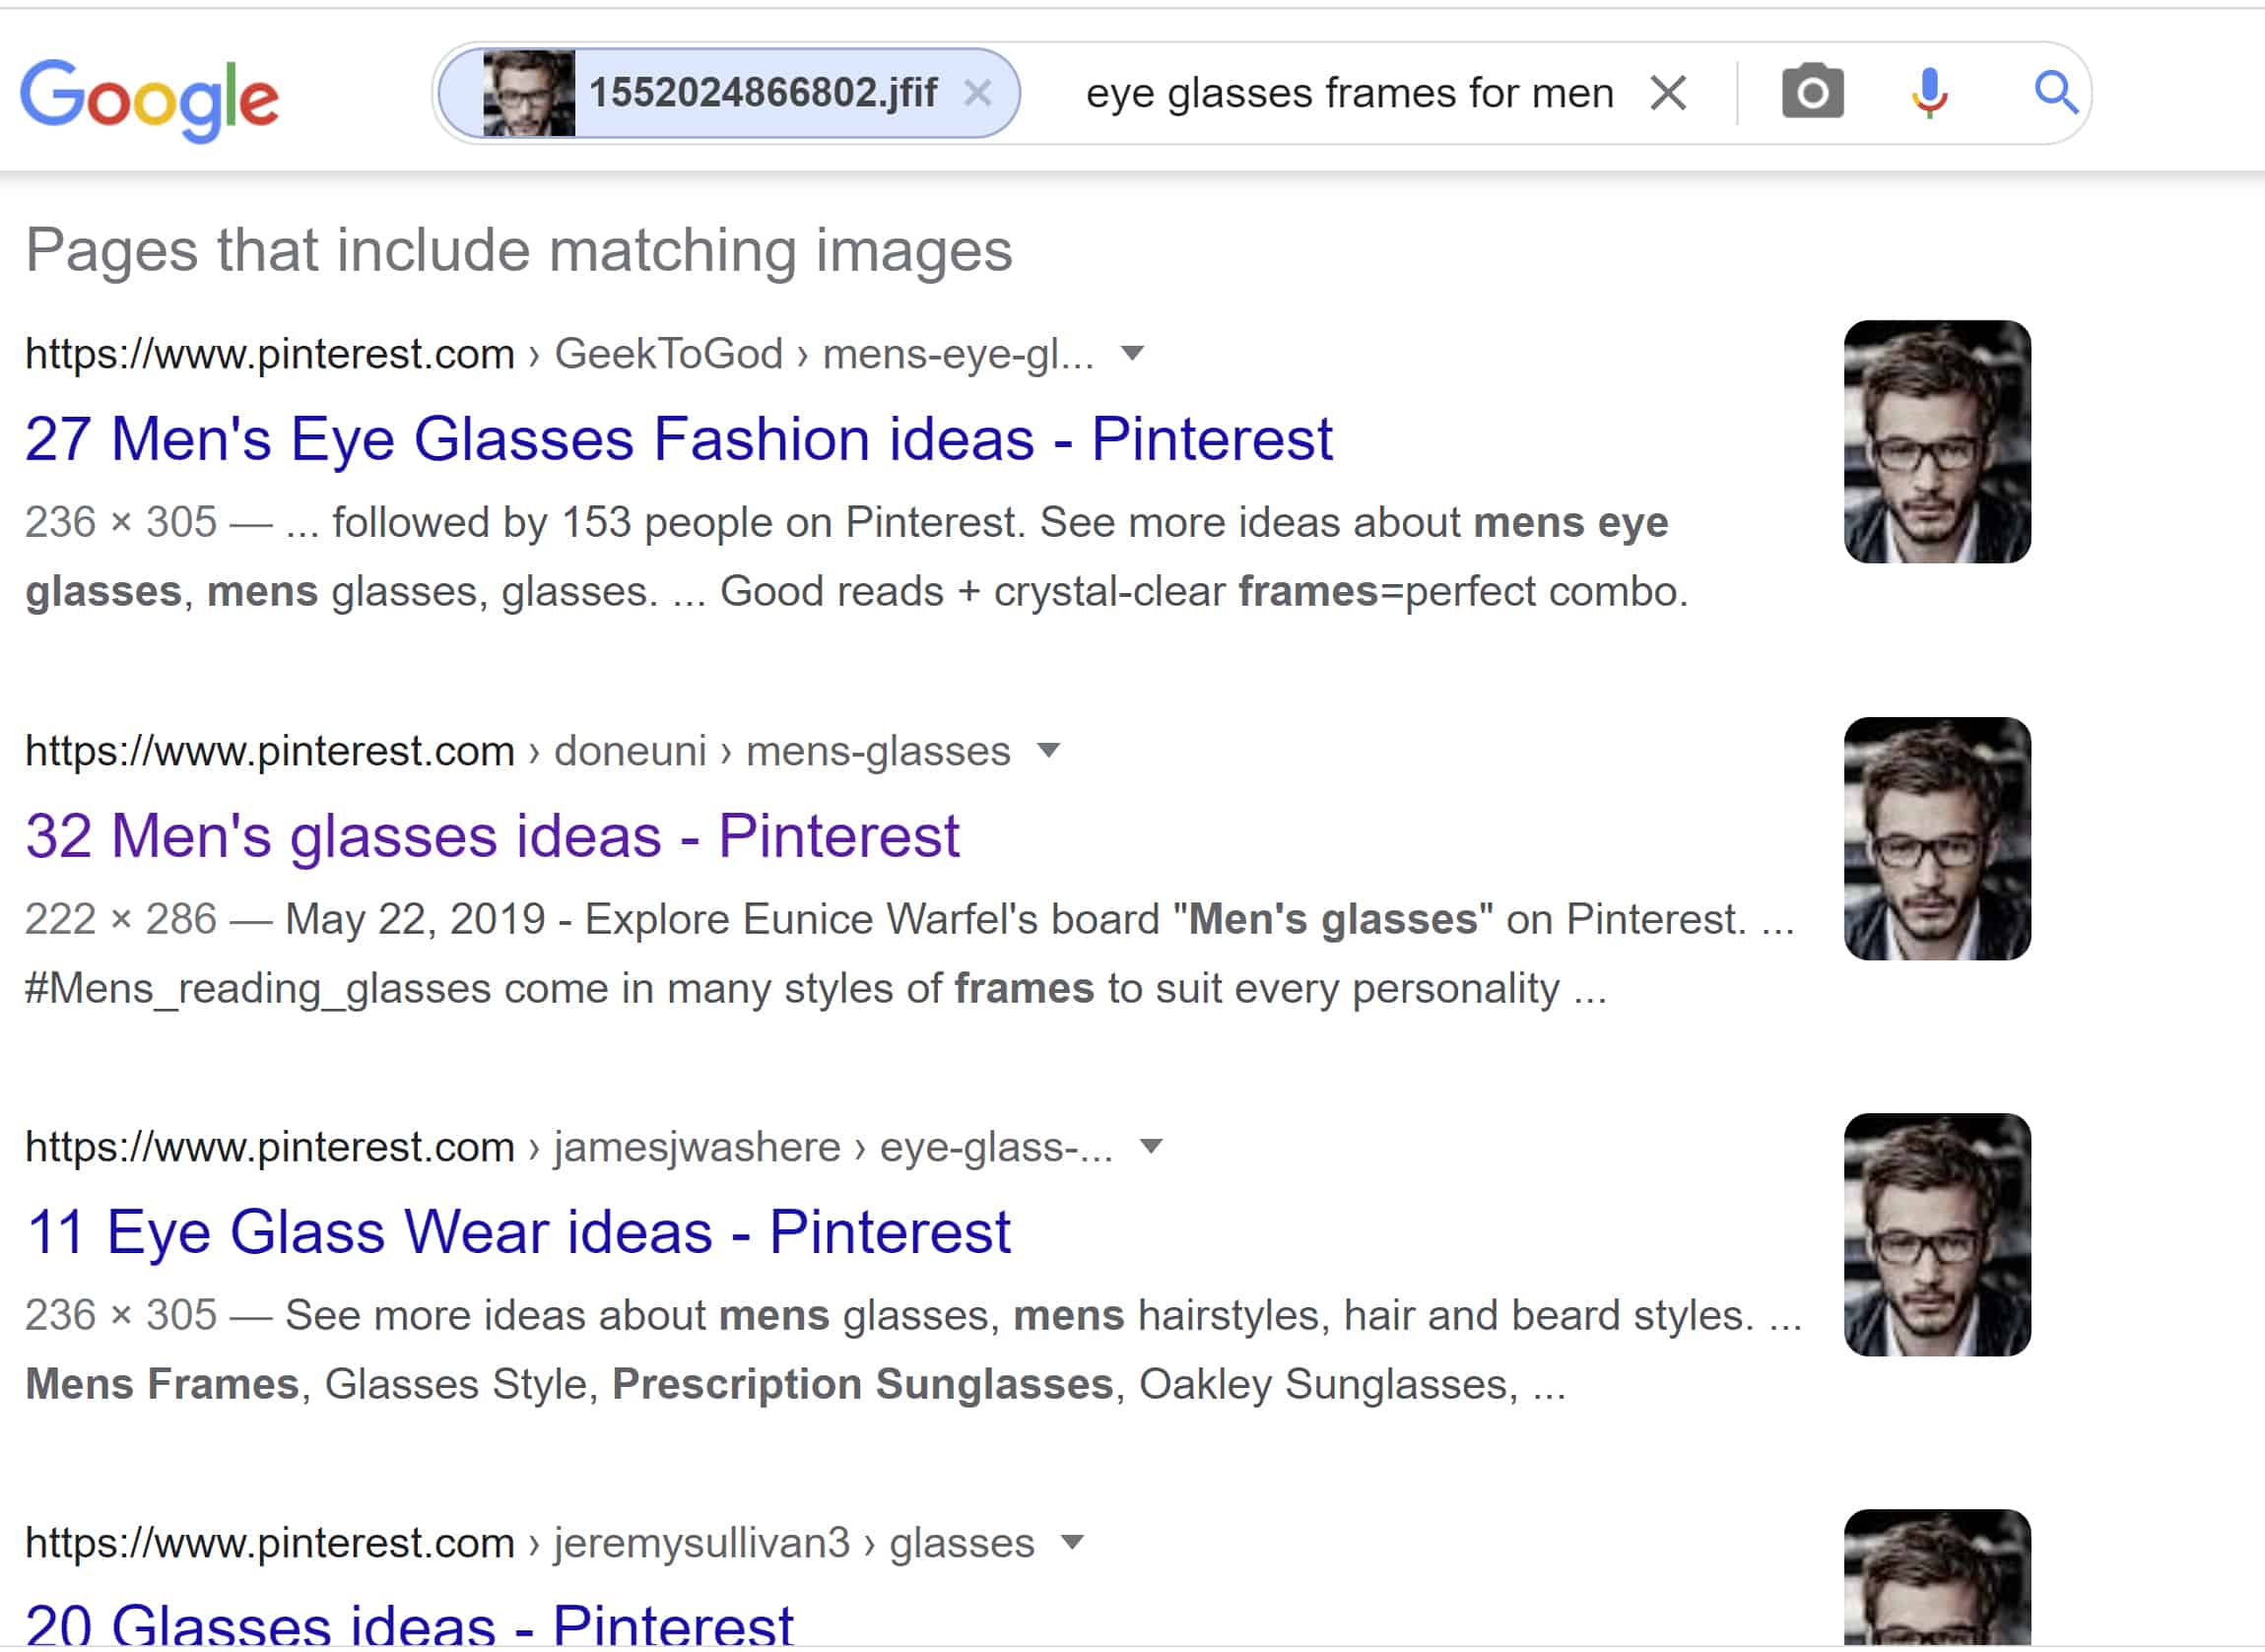
Task: Clear the search text with X
Action: [1667, 93]
